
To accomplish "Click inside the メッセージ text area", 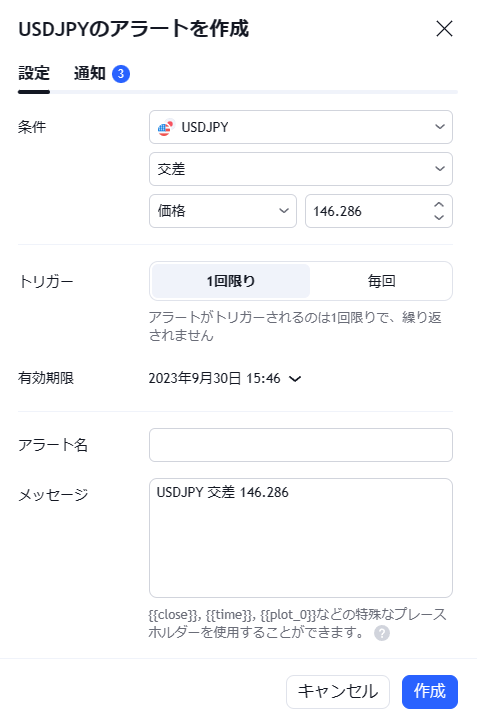I will (x=301, y=538).
